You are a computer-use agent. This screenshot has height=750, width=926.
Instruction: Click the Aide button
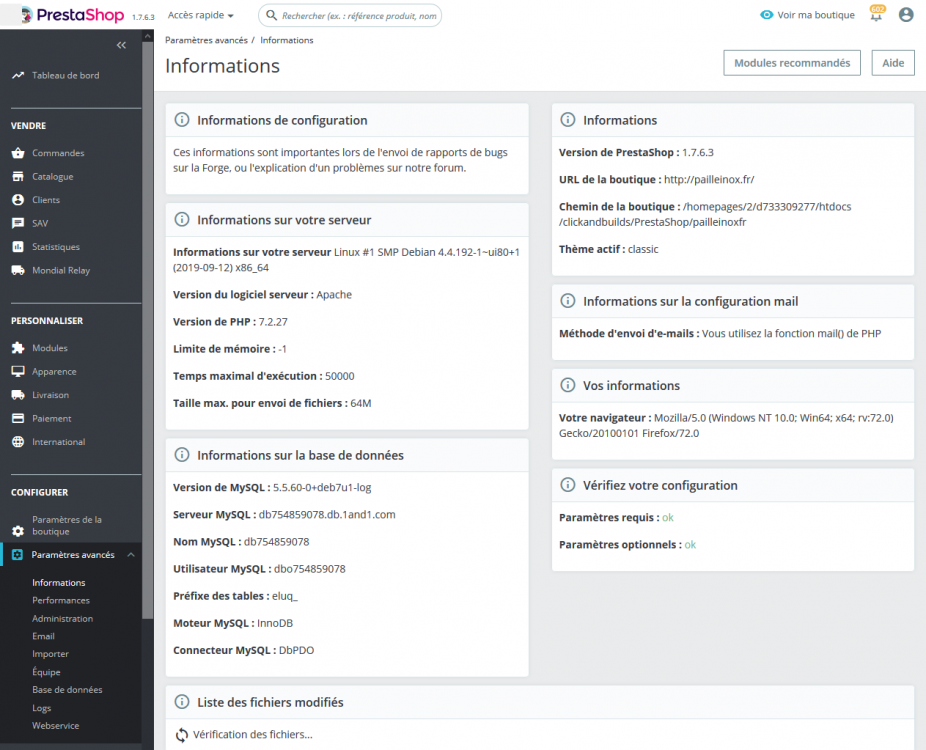(893, 63)
